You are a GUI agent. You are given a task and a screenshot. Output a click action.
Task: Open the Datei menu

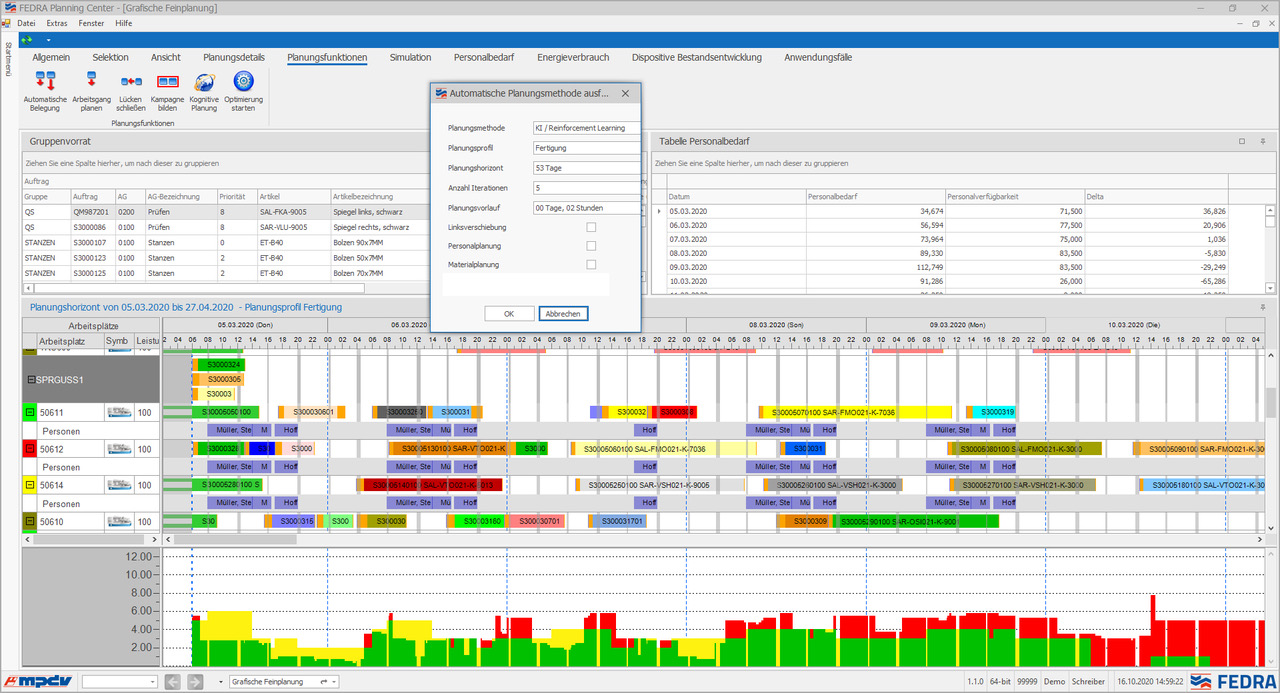pos(27,23)
